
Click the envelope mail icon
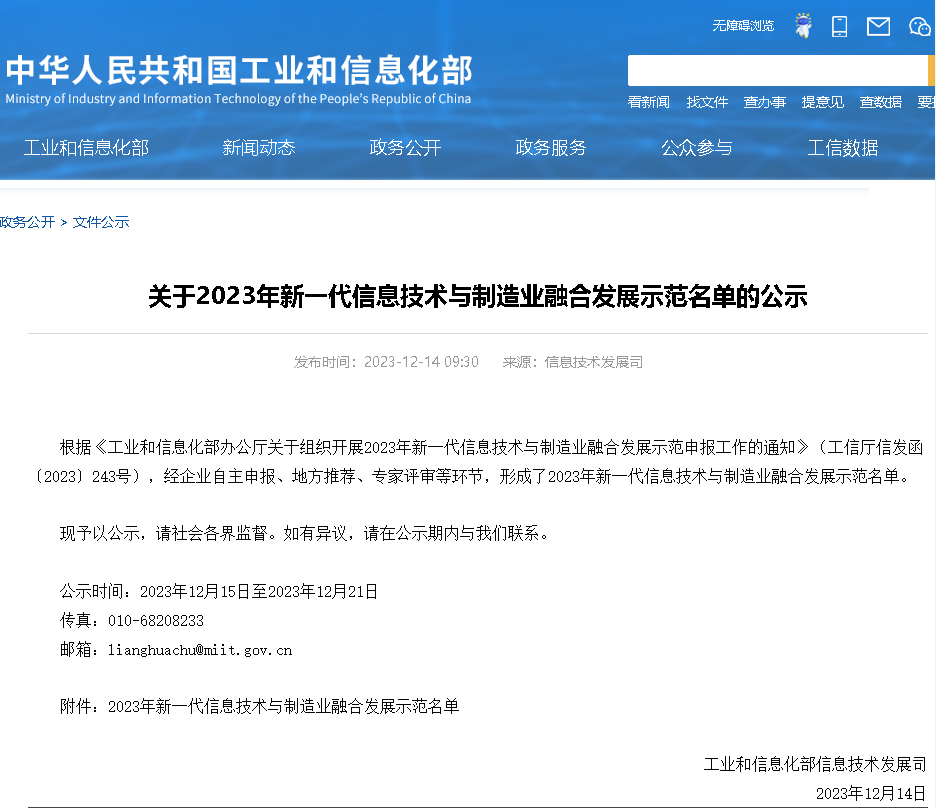878,26
